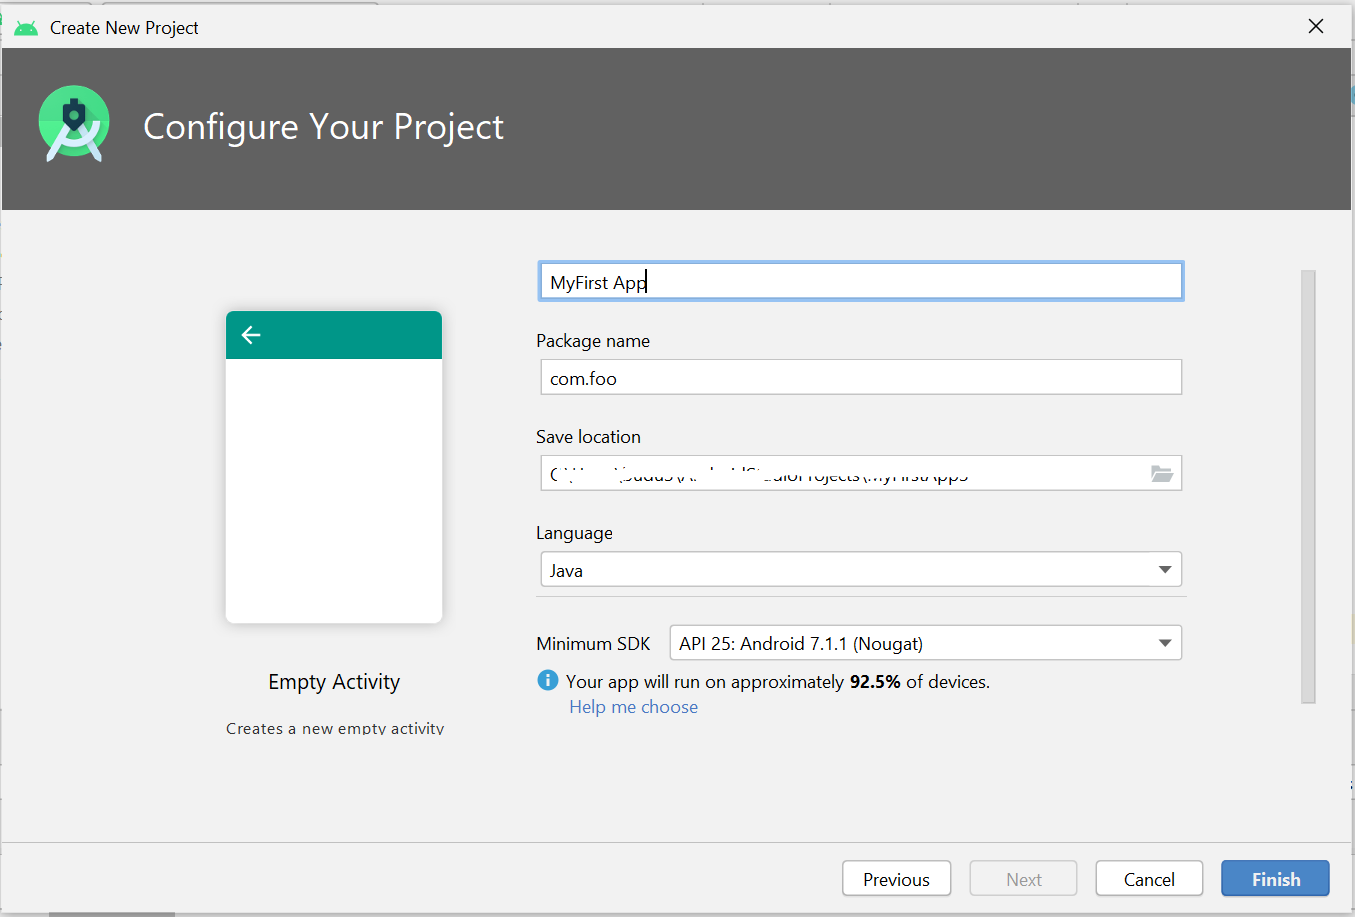Open the folder browser for save location
The height and width of the screenshot is (917, 1355).
click(1162, 473)
